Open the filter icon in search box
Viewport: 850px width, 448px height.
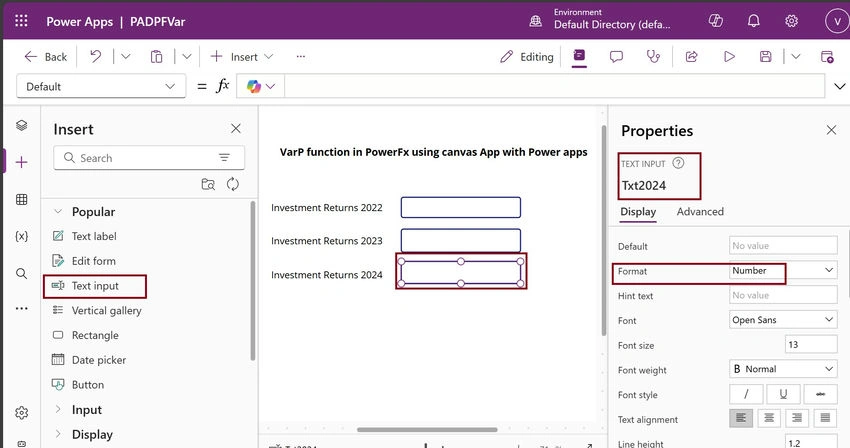coord(224,158)
